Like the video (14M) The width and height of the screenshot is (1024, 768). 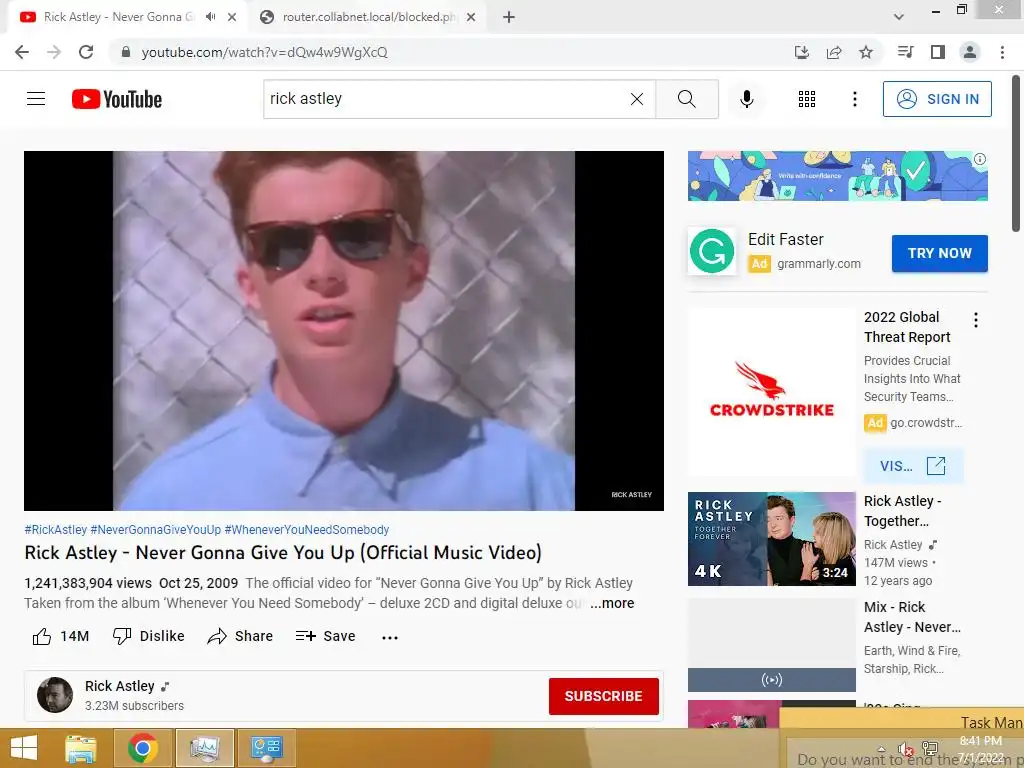[x=61, y=636]
